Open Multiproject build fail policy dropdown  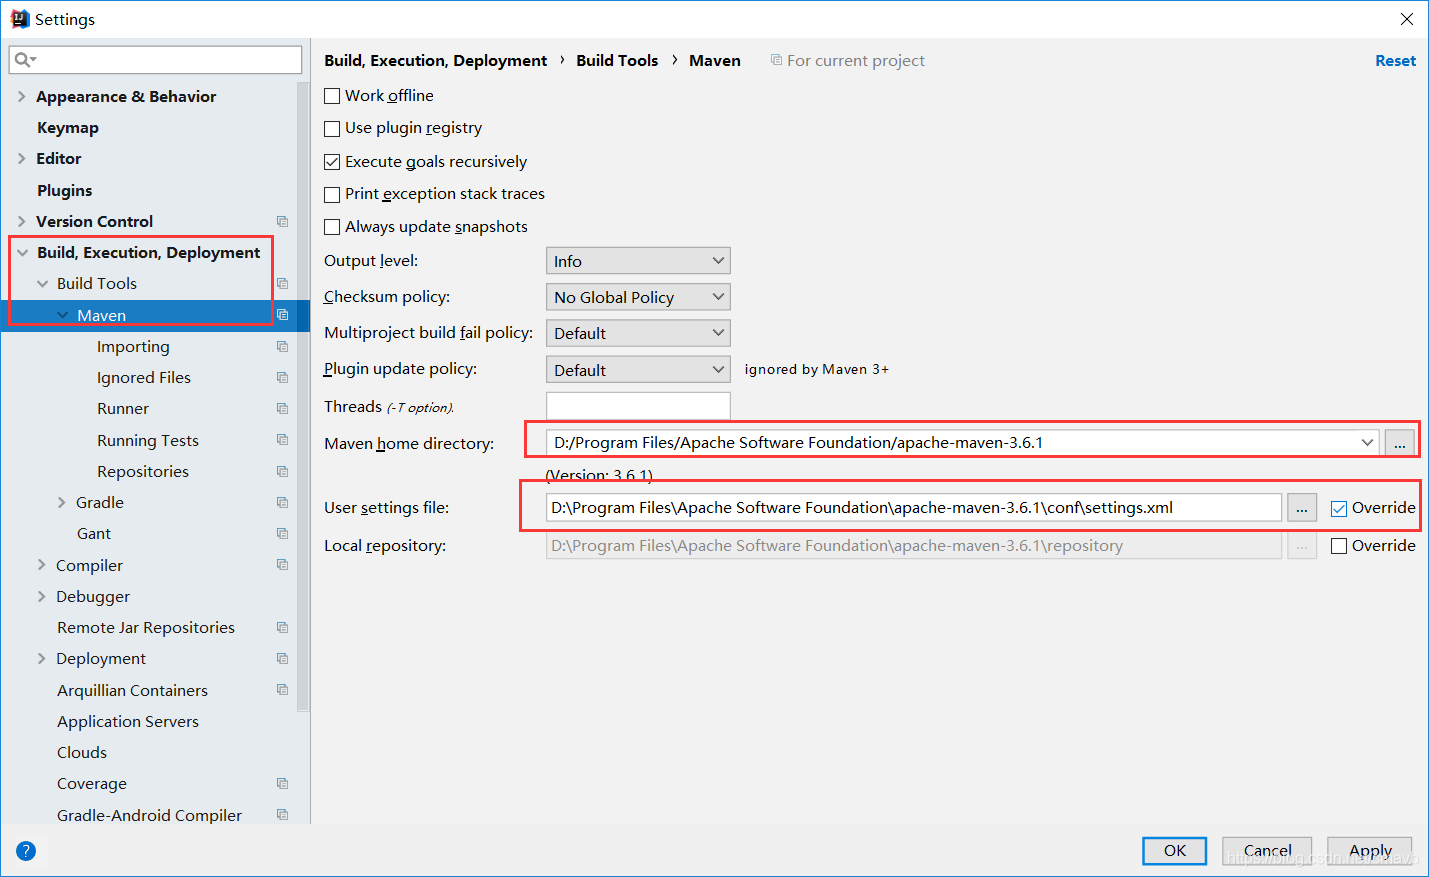(x=638, y=333)
